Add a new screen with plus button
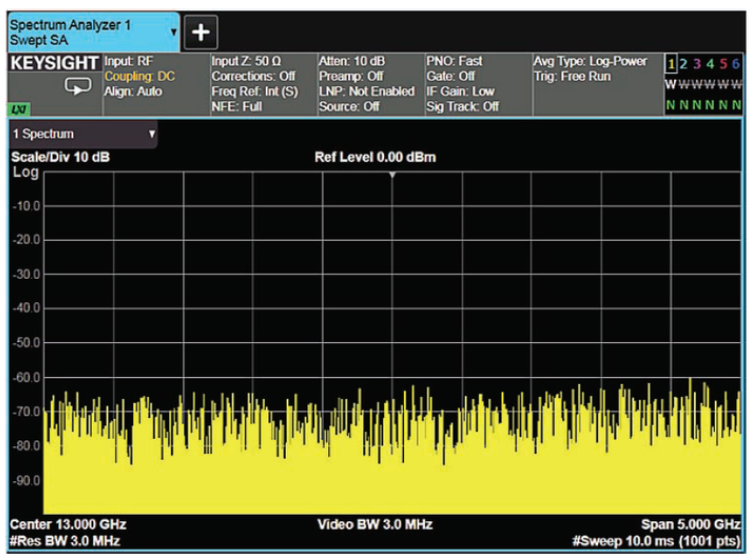 click(200, 32)
